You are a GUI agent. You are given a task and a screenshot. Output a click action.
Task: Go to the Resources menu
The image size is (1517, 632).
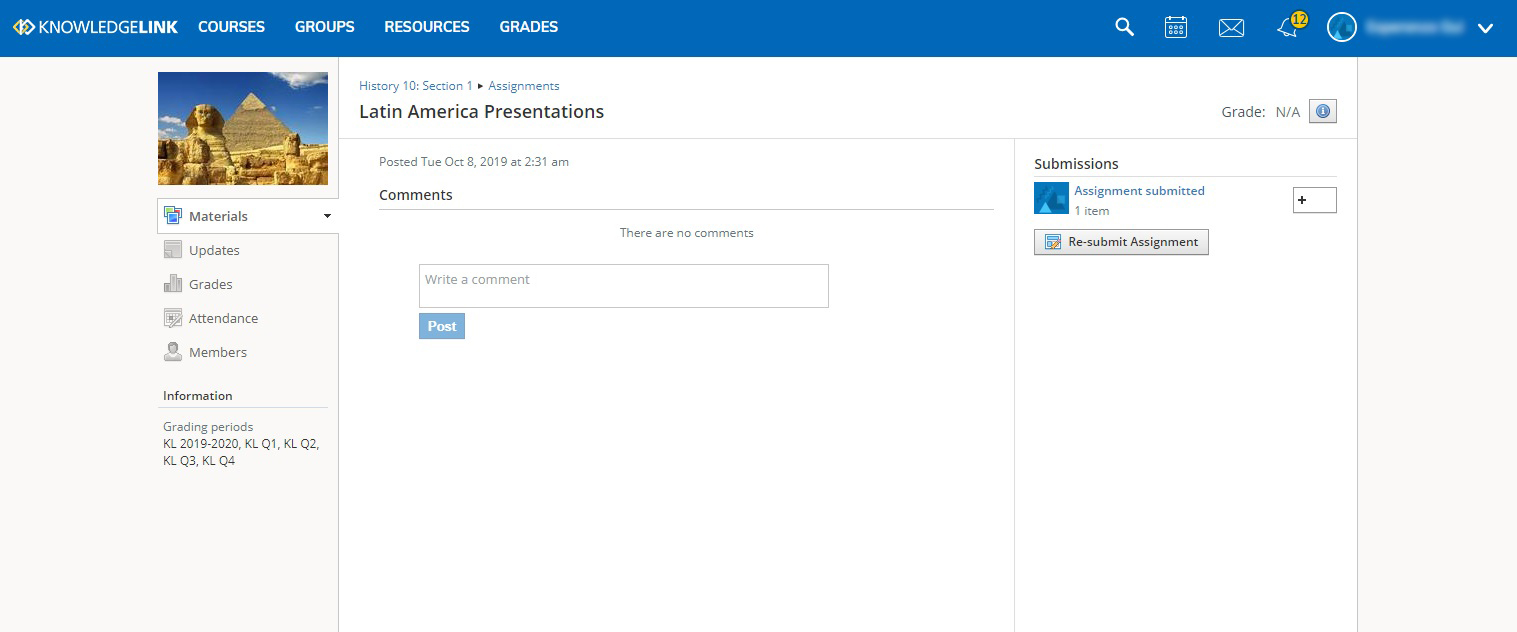coord(426,27)
